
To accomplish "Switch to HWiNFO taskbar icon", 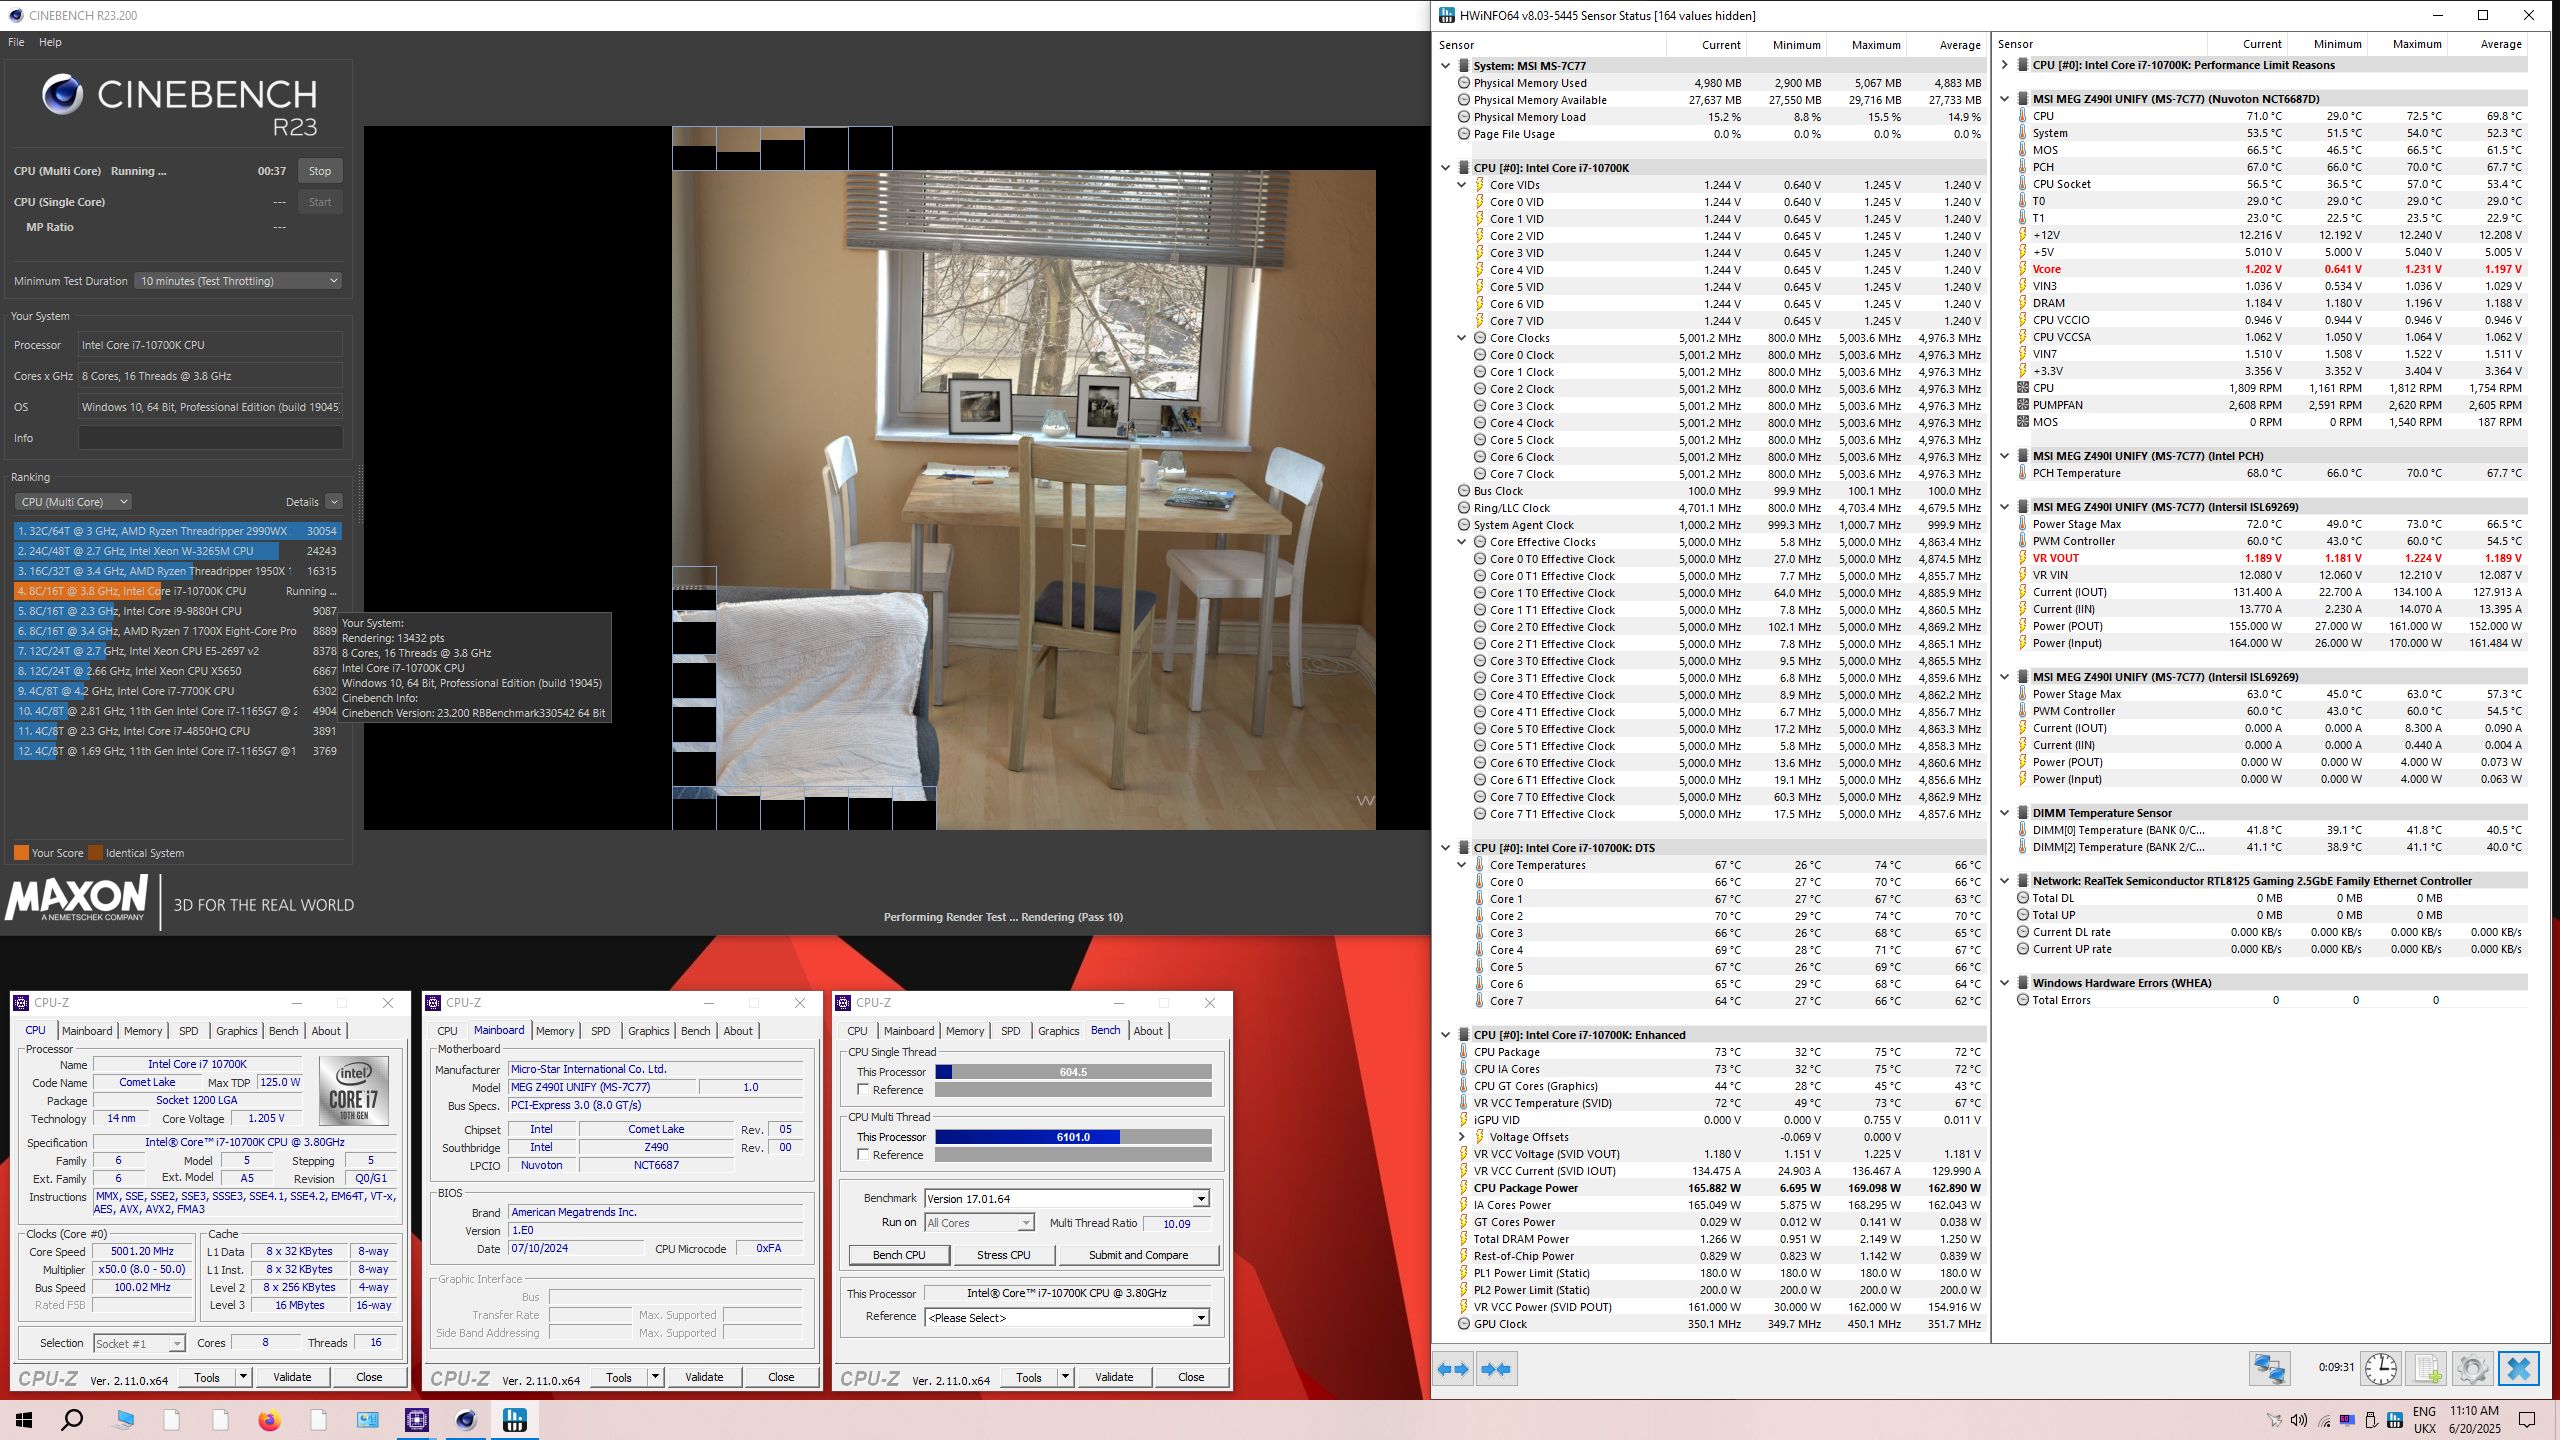I will point(515,1420).
